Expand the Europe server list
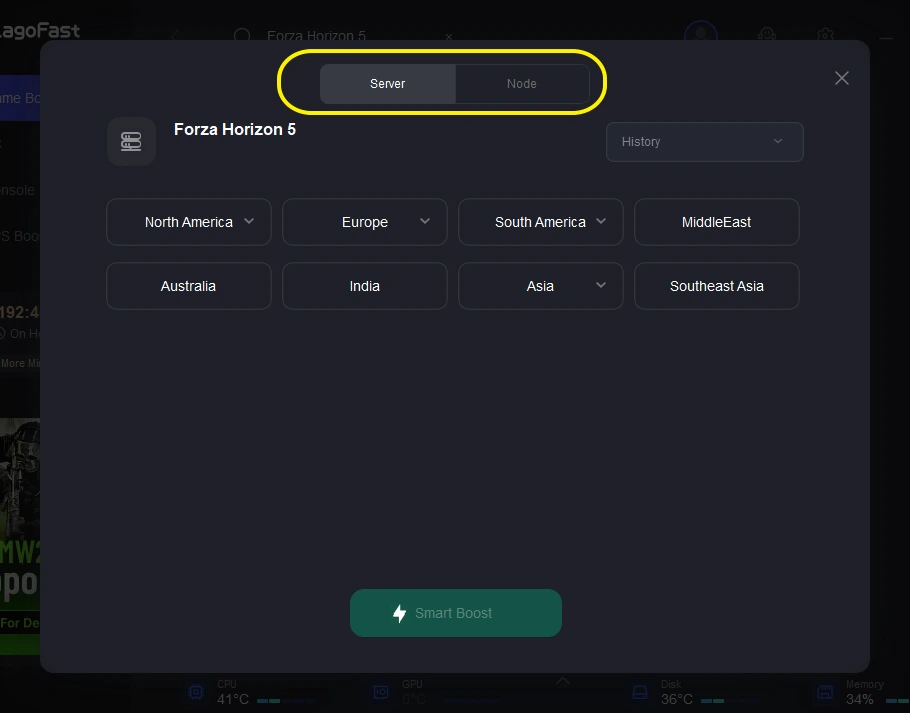Image resolution: width=910 pixels, height=713 pixels. [365, 222]
